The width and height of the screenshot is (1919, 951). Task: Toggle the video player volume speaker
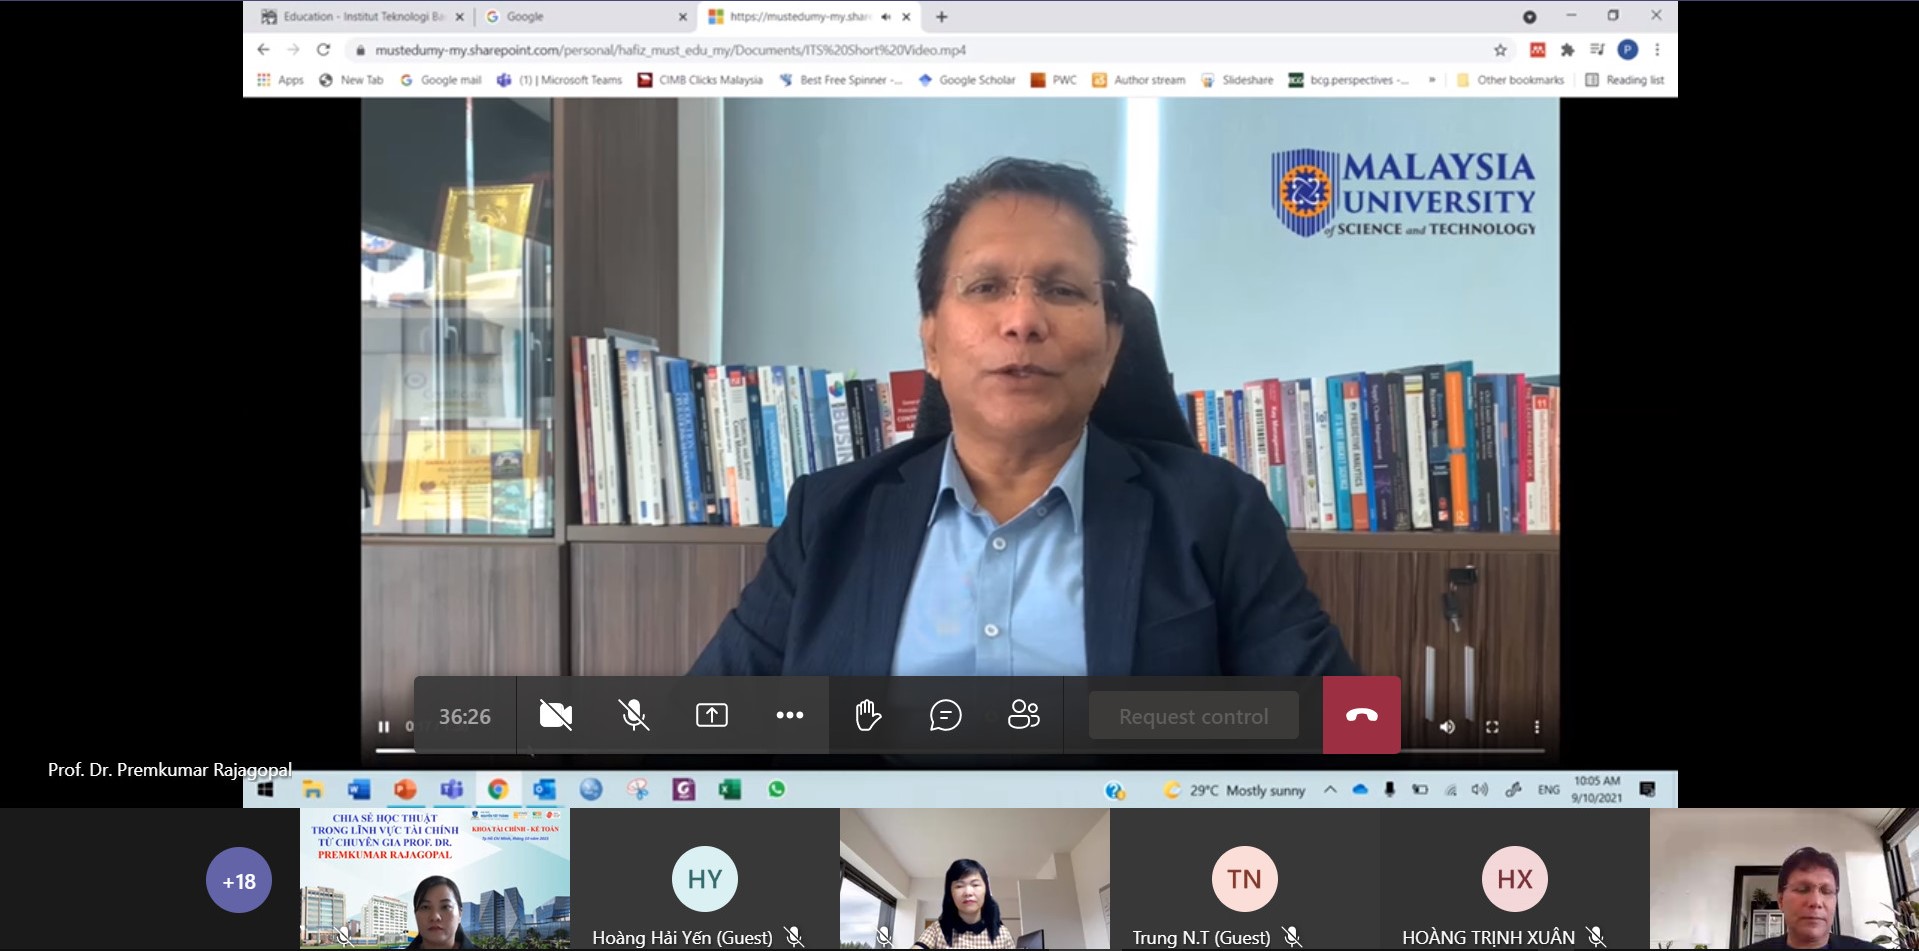tap(1447, 727)
